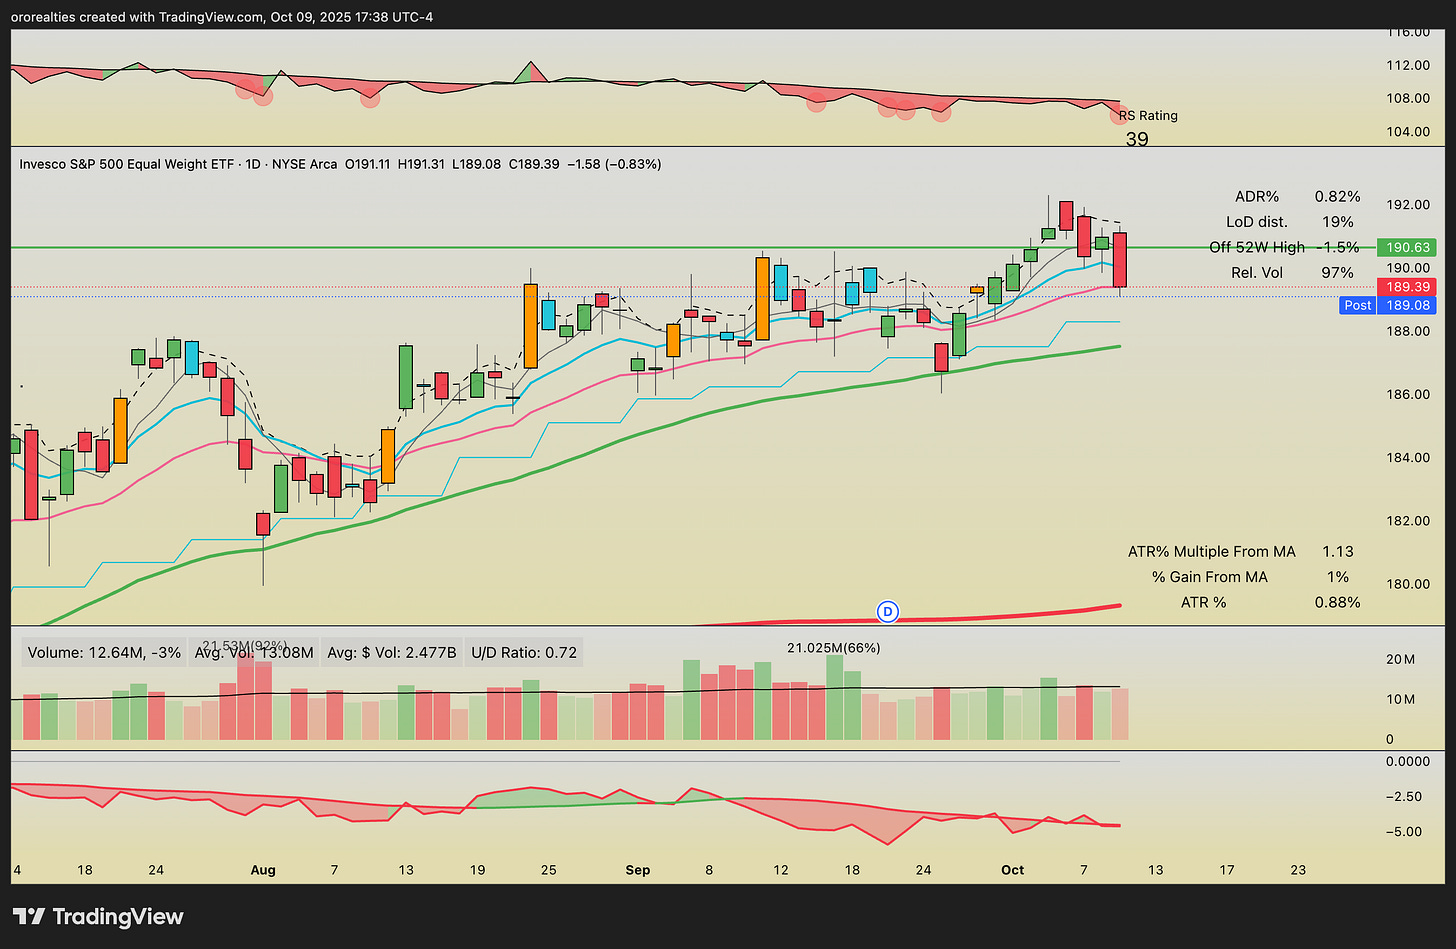Click the Invesco S&P 500 Equal Weight ETF title
Image resolution: width=1456 pixels, height=949 pixels.
(x=127, y=164)
